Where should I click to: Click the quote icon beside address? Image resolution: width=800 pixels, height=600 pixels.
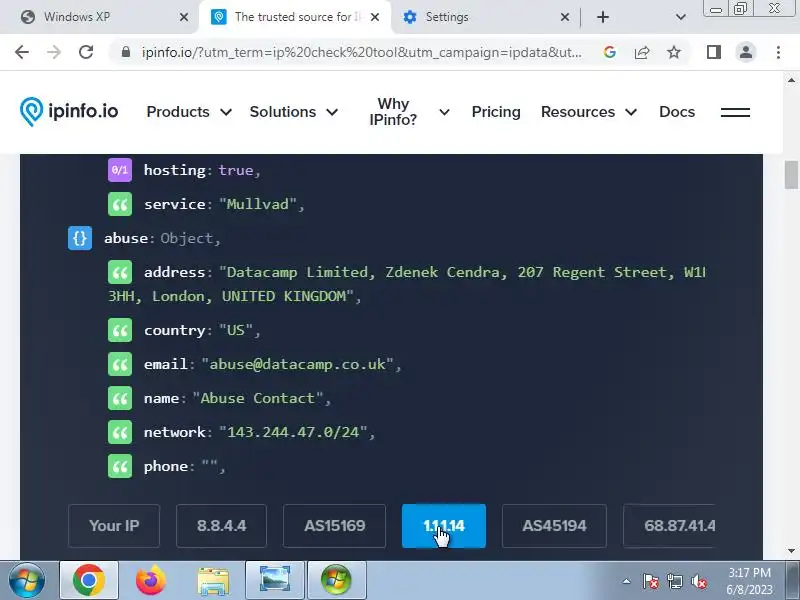point(120,272)
